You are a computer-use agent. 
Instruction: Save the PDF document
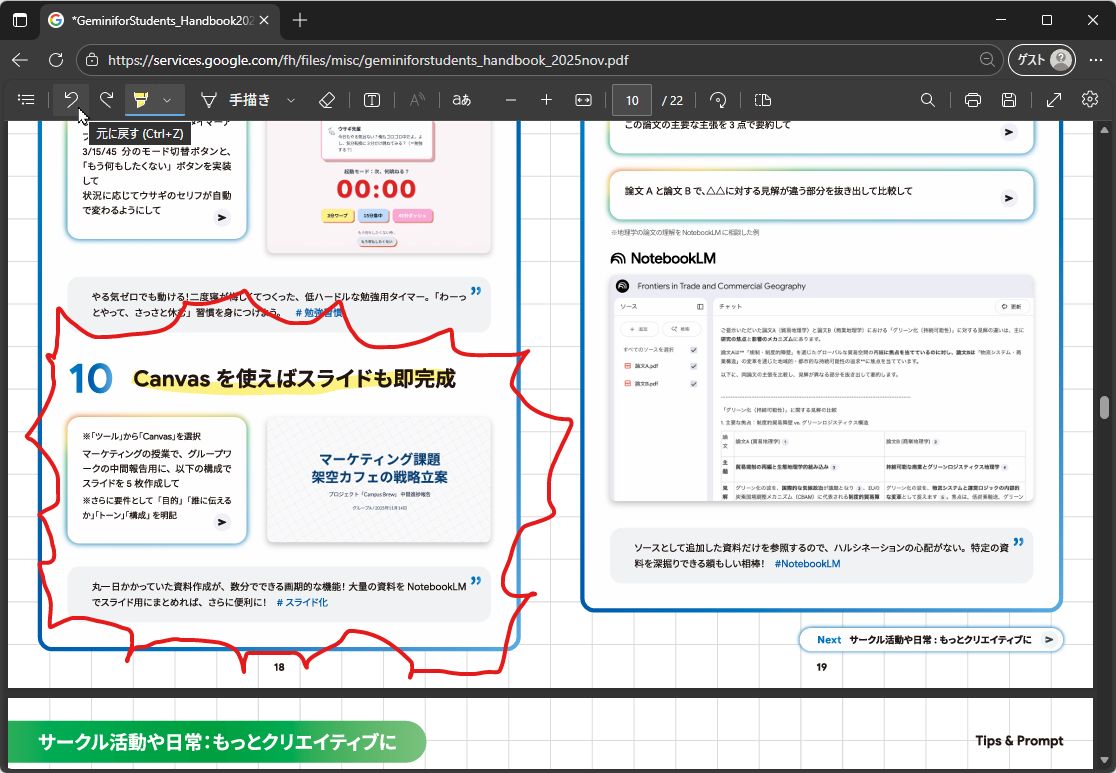point(1009,99)
